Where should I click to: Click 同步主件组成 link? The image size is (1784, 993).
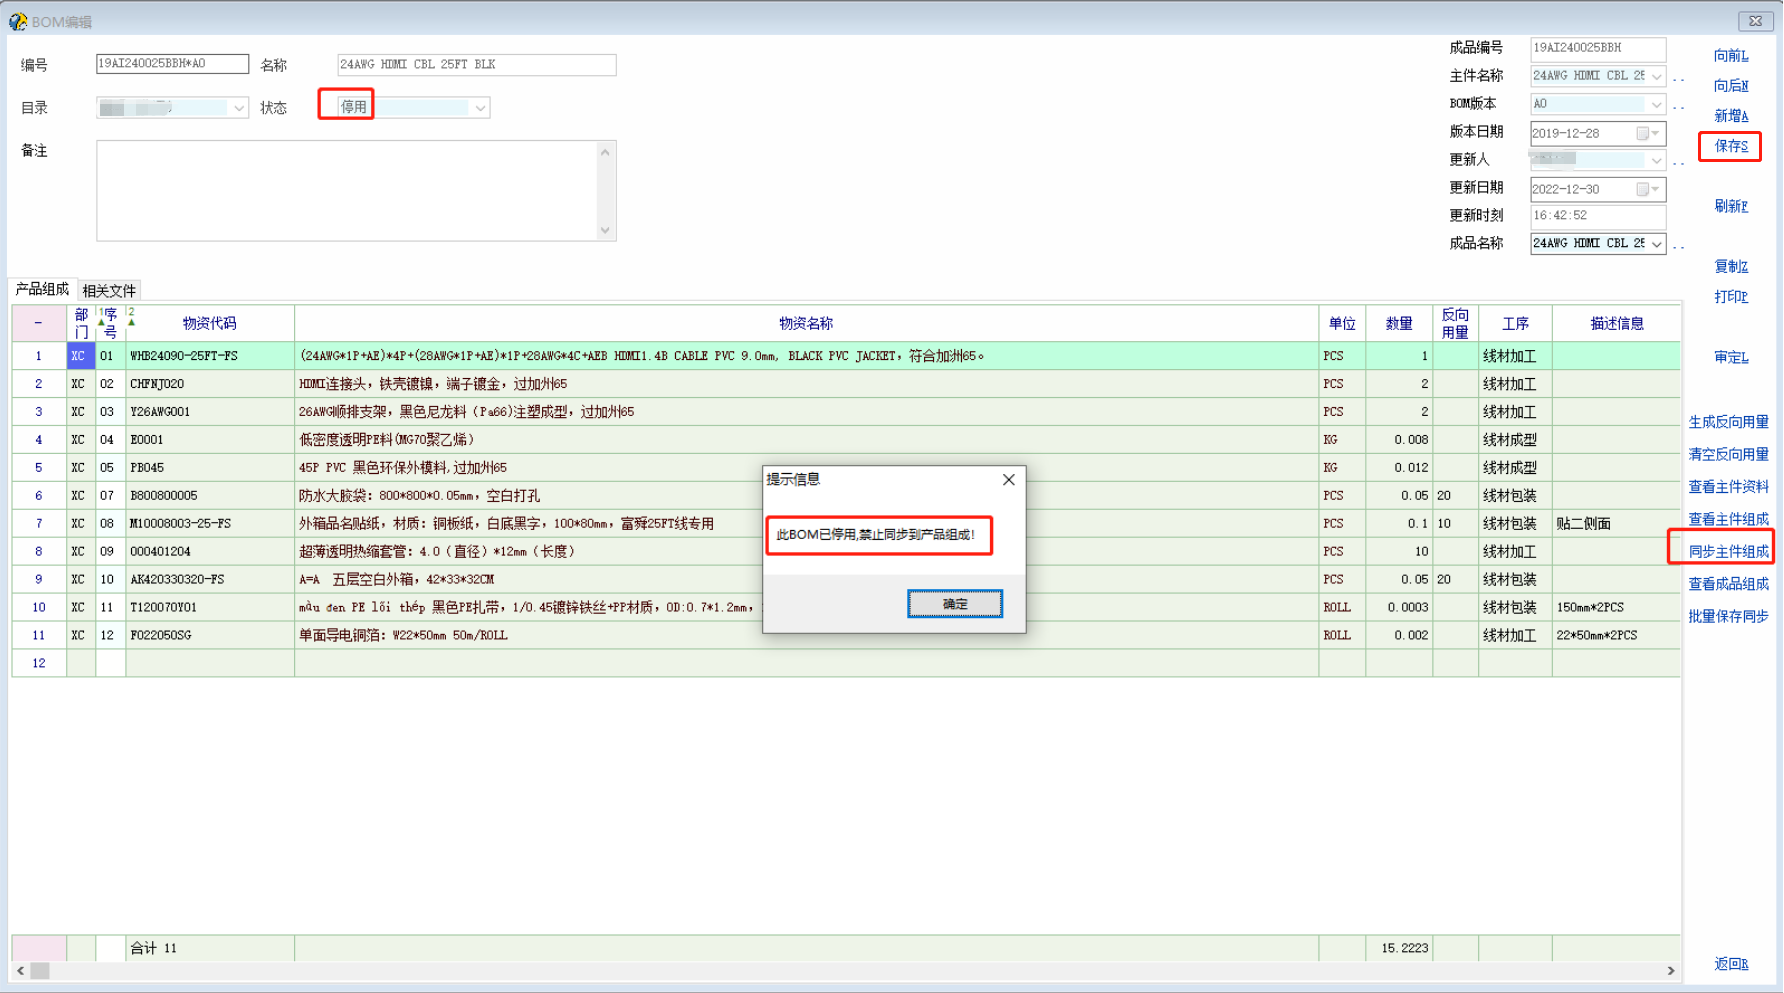pos(1727,551)
